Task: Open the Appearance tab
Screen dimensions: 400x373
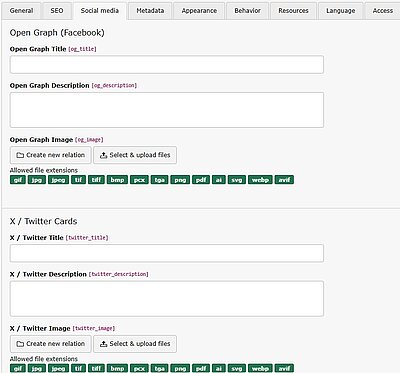Action: 199,11
